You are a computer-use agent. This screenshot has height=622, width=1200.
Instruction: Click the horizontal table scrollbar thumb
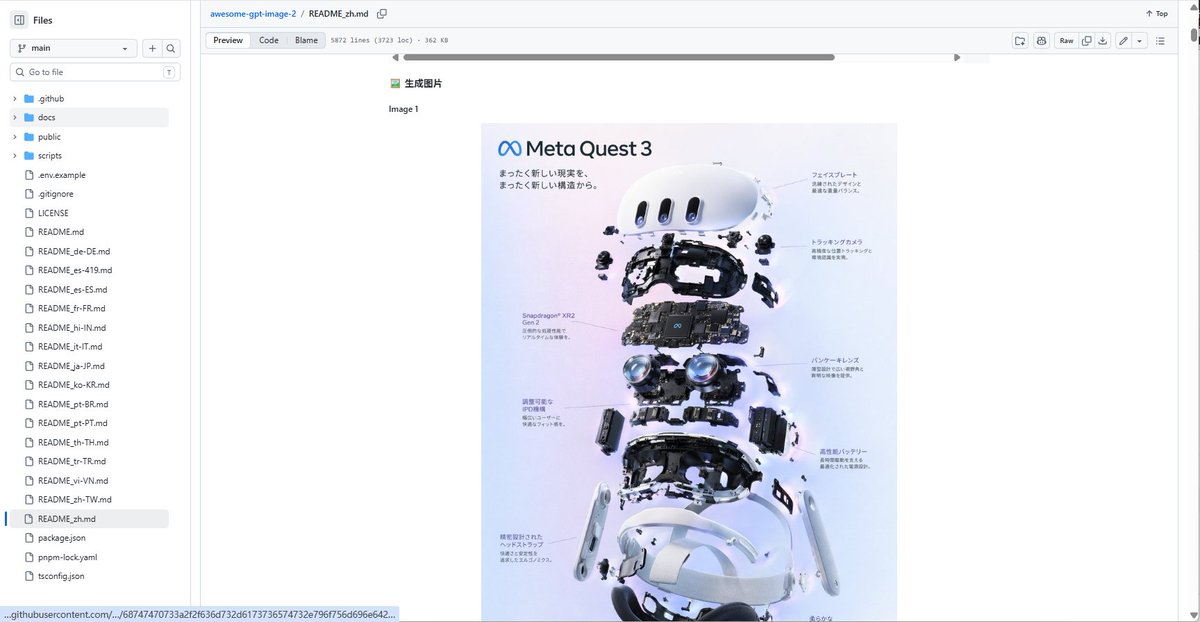click(x=619, y=57)
